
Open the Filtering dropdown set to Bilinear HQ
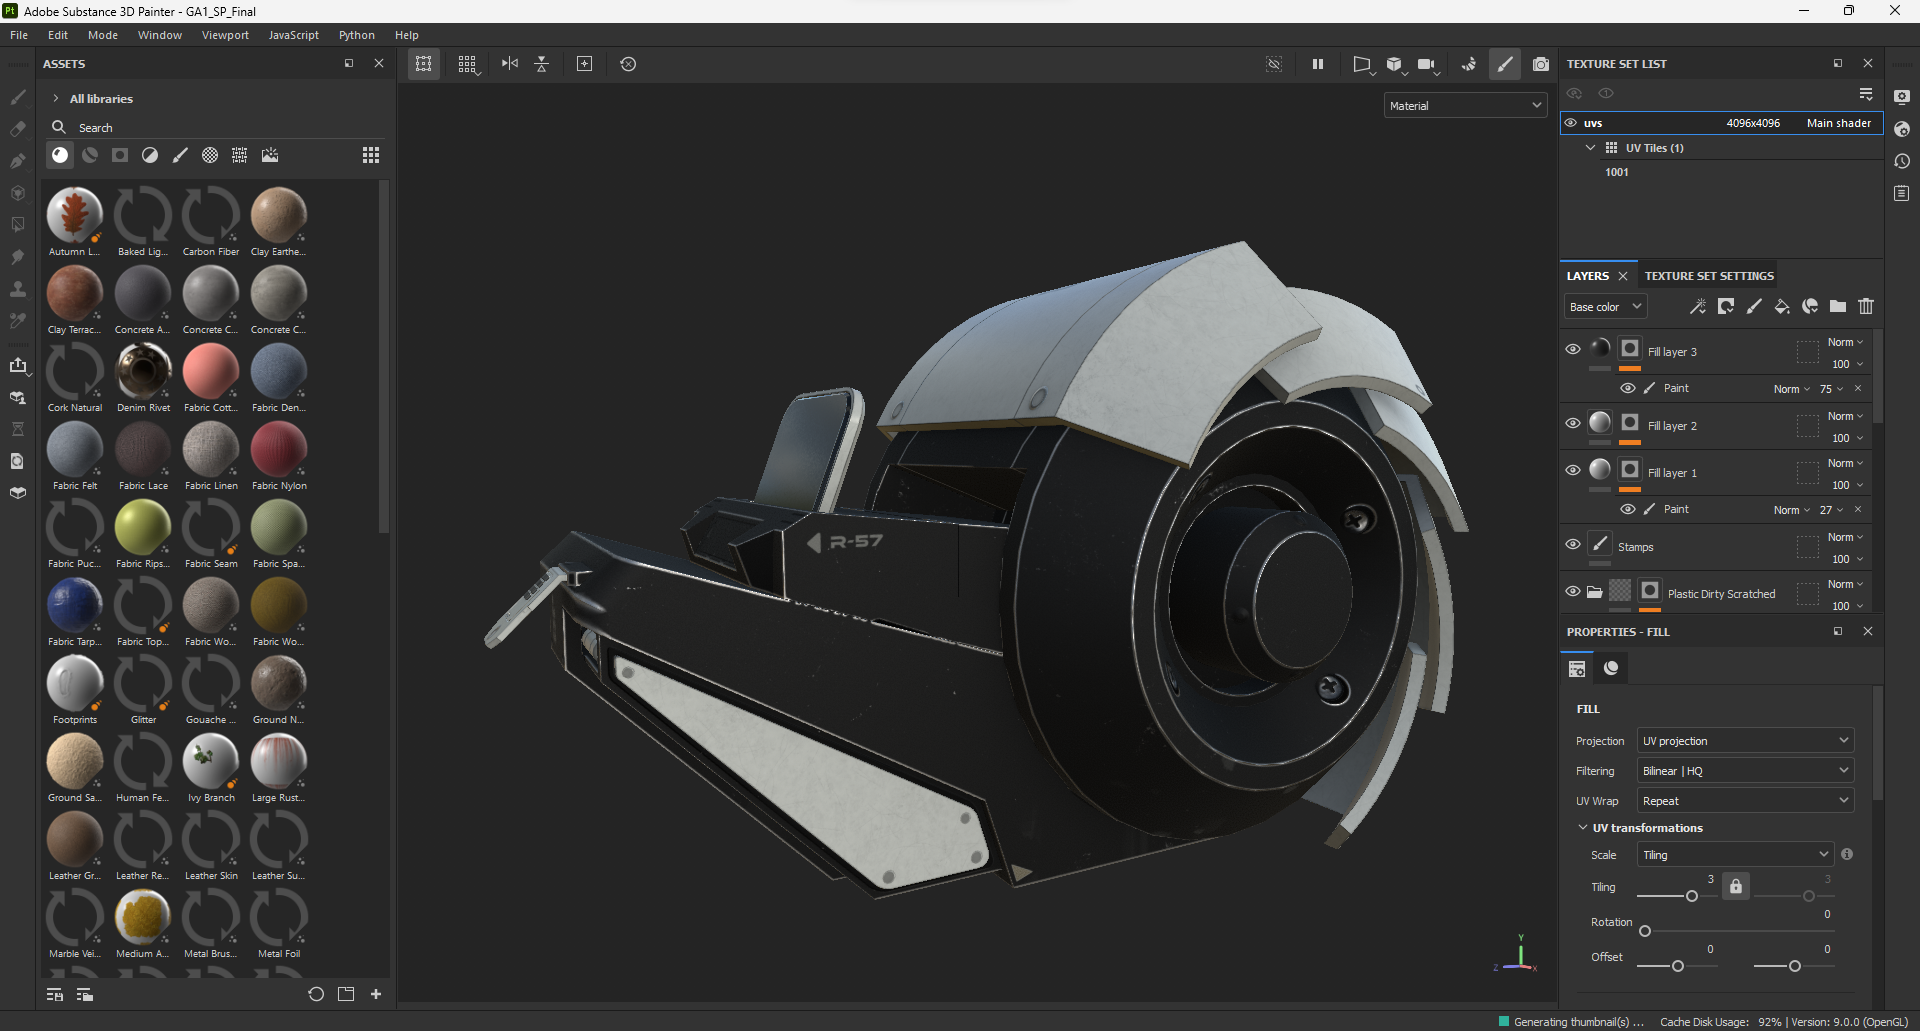click(x=1745, y=771)
